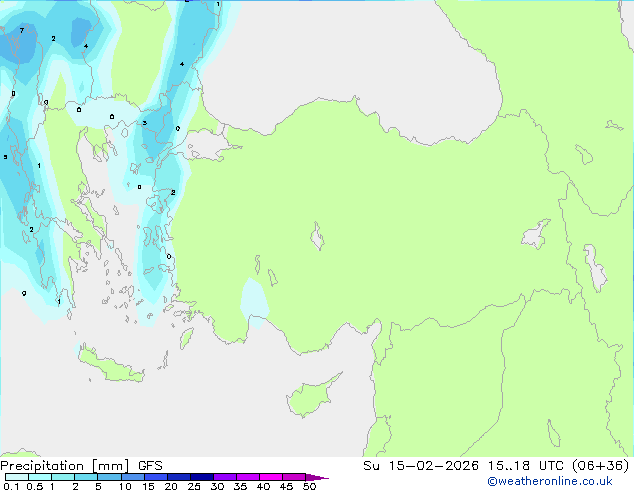634x490 pixels.
Task: Click the 'Precipitation [mm] GFS' title text
Action: pyautogui.click(x=81, y=466)
